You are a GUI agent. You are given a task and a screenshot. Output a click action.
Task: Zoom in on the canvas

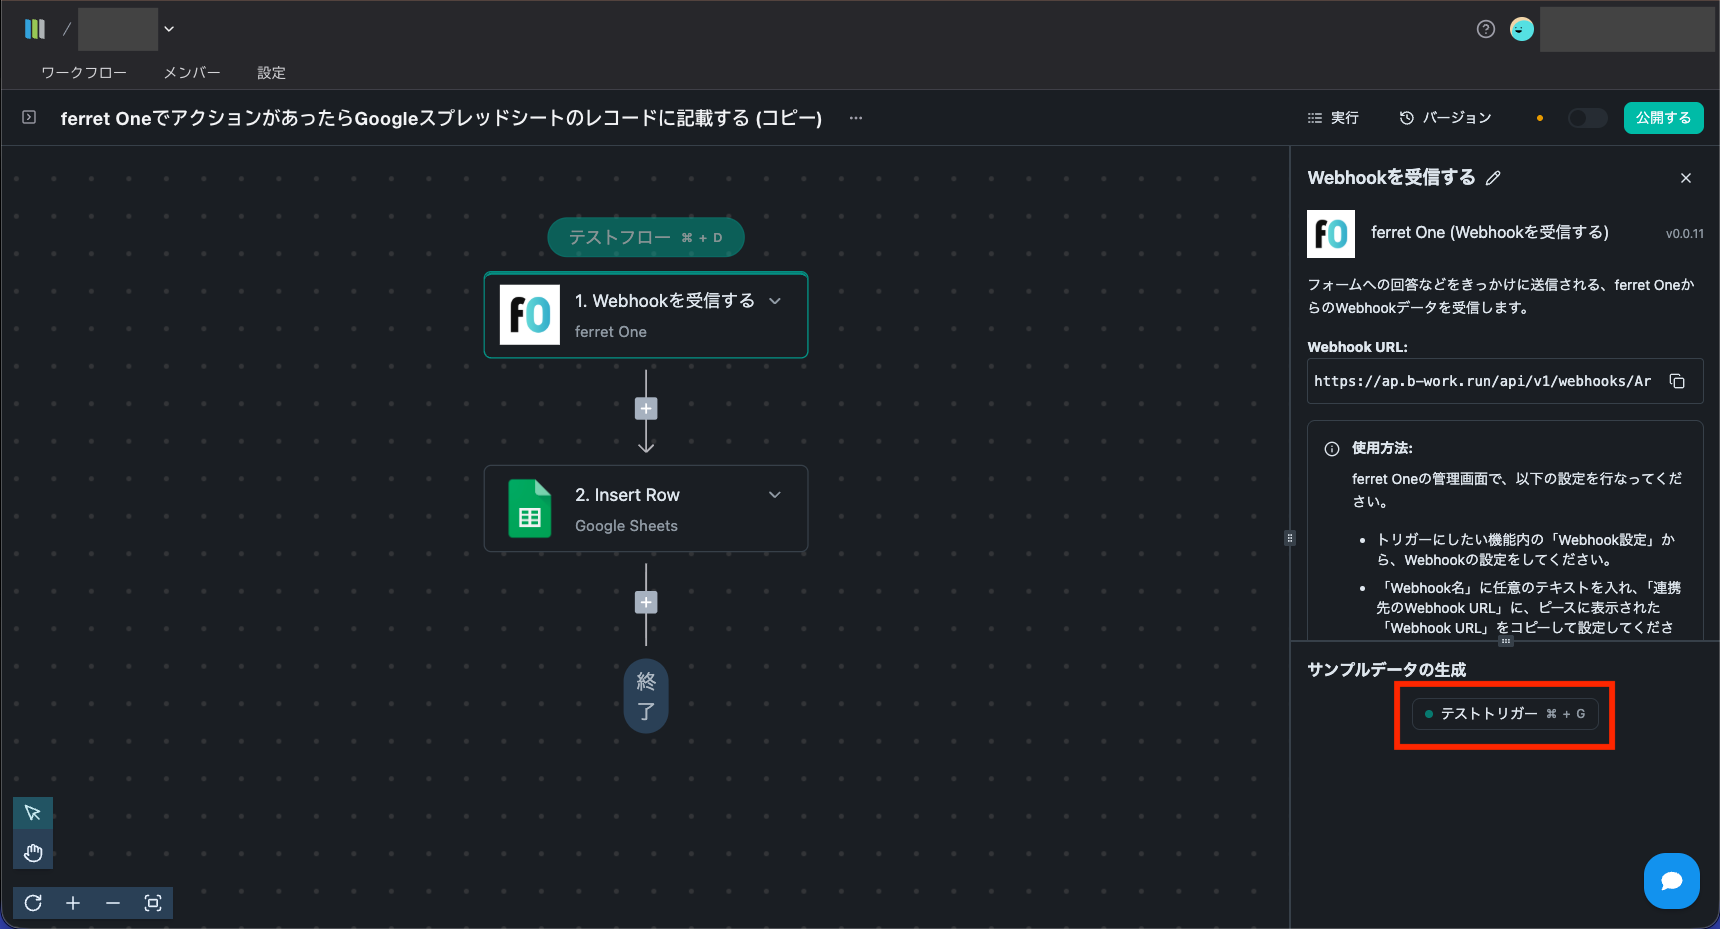pyautogui.click(x=73, y=903)
